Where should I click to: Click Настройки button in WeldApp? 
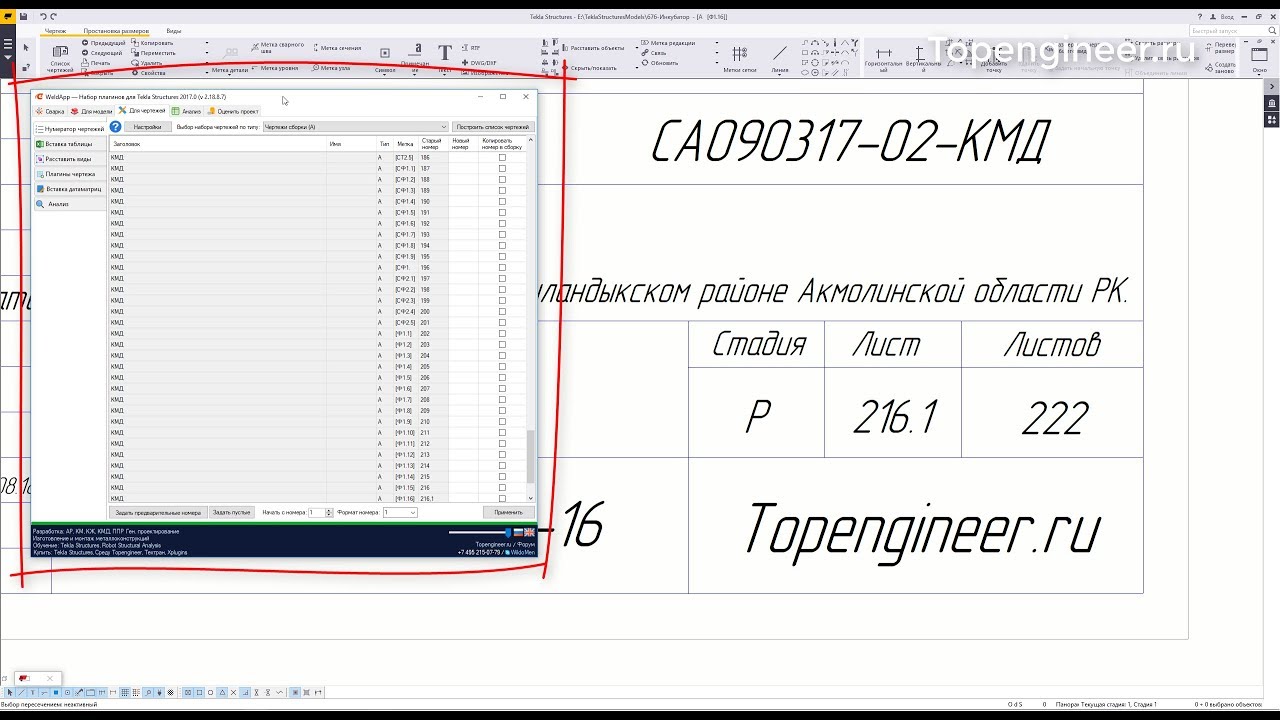tap(147, 127)
